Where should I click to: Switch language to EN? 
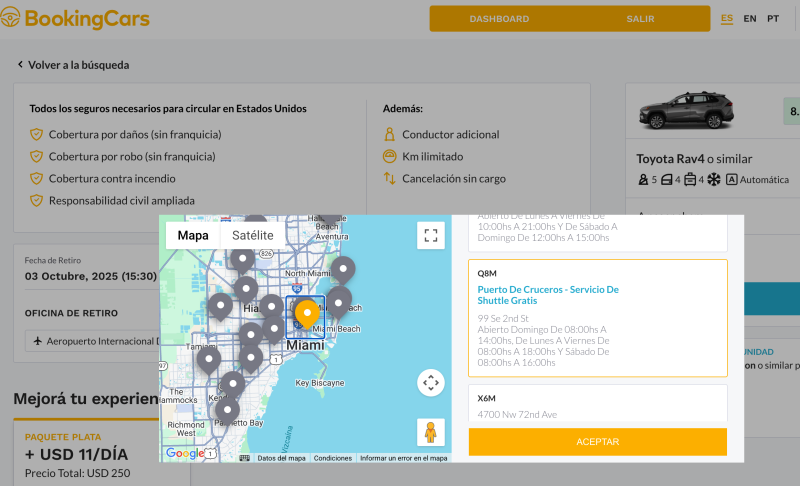tap(750, 19)
